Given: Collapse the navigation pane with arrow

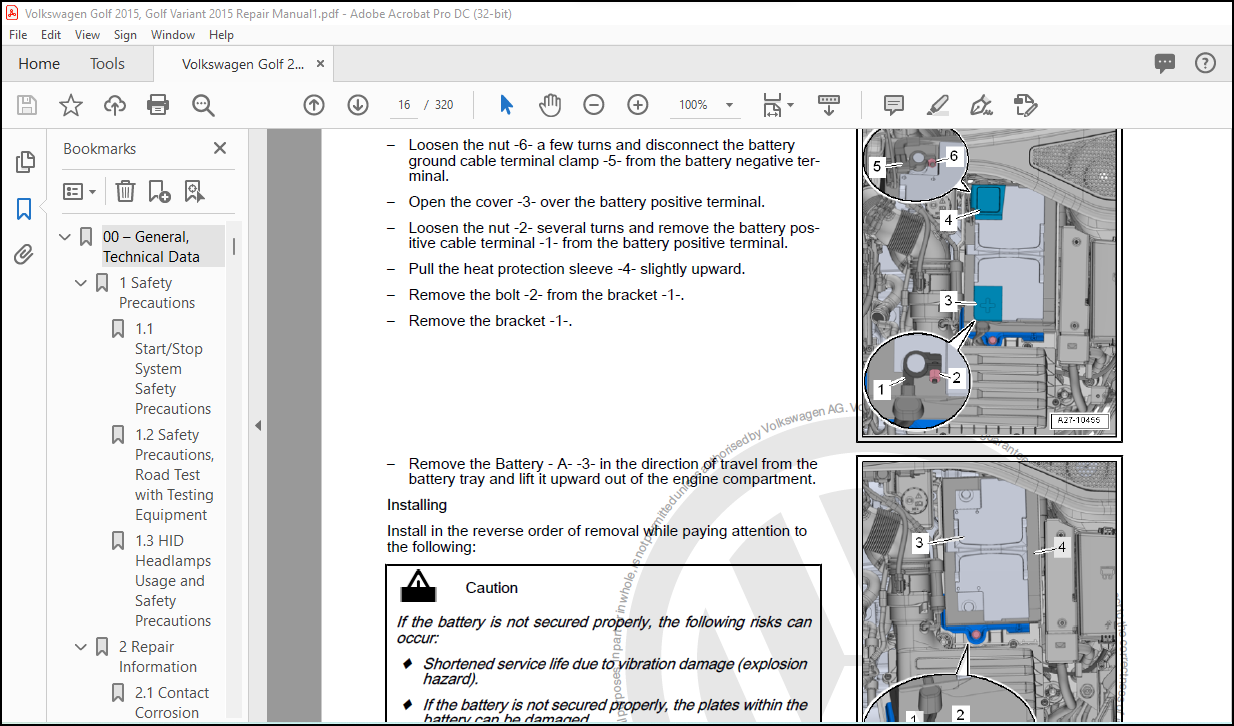Looking at the screenshot, I should [257, 425].
